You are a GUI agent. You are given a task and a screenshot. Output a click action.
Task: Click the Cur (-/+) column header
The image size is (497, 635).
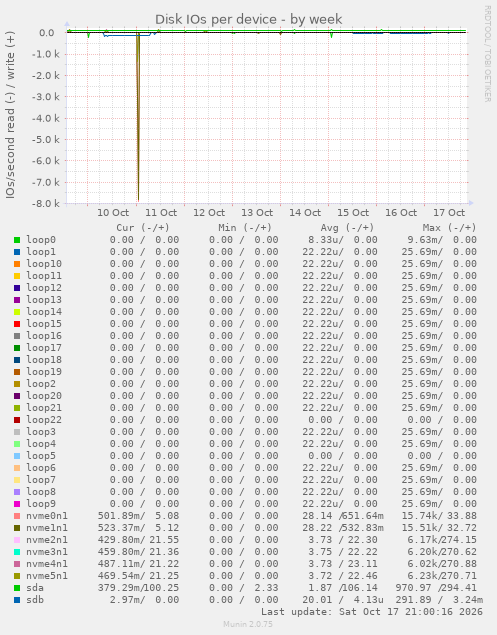(x=143, y=228)
